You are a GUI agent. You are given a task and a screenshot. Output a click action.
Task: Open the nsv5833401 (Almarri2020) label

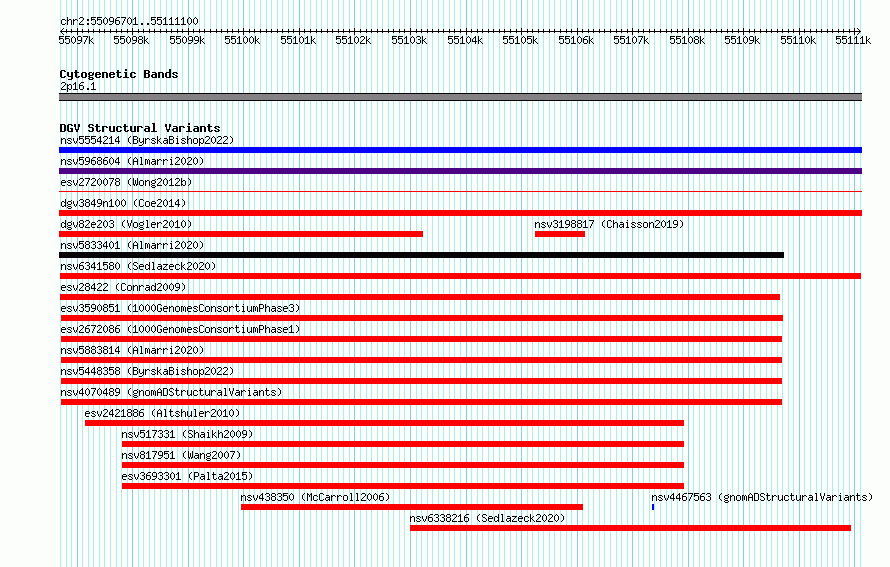click(132, 245)
